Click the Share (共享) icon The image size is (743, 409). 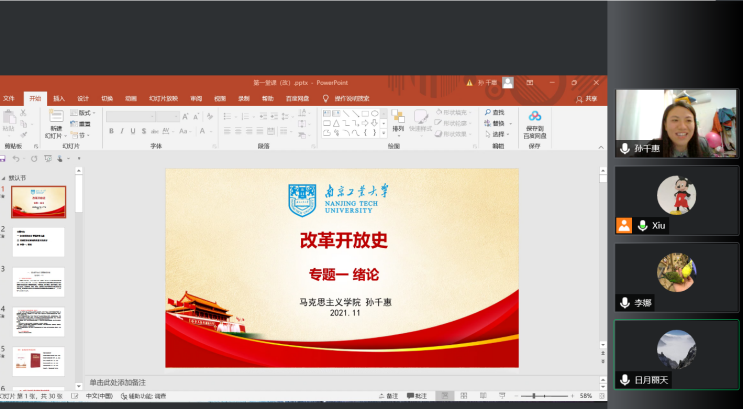[x=587, y=99]
